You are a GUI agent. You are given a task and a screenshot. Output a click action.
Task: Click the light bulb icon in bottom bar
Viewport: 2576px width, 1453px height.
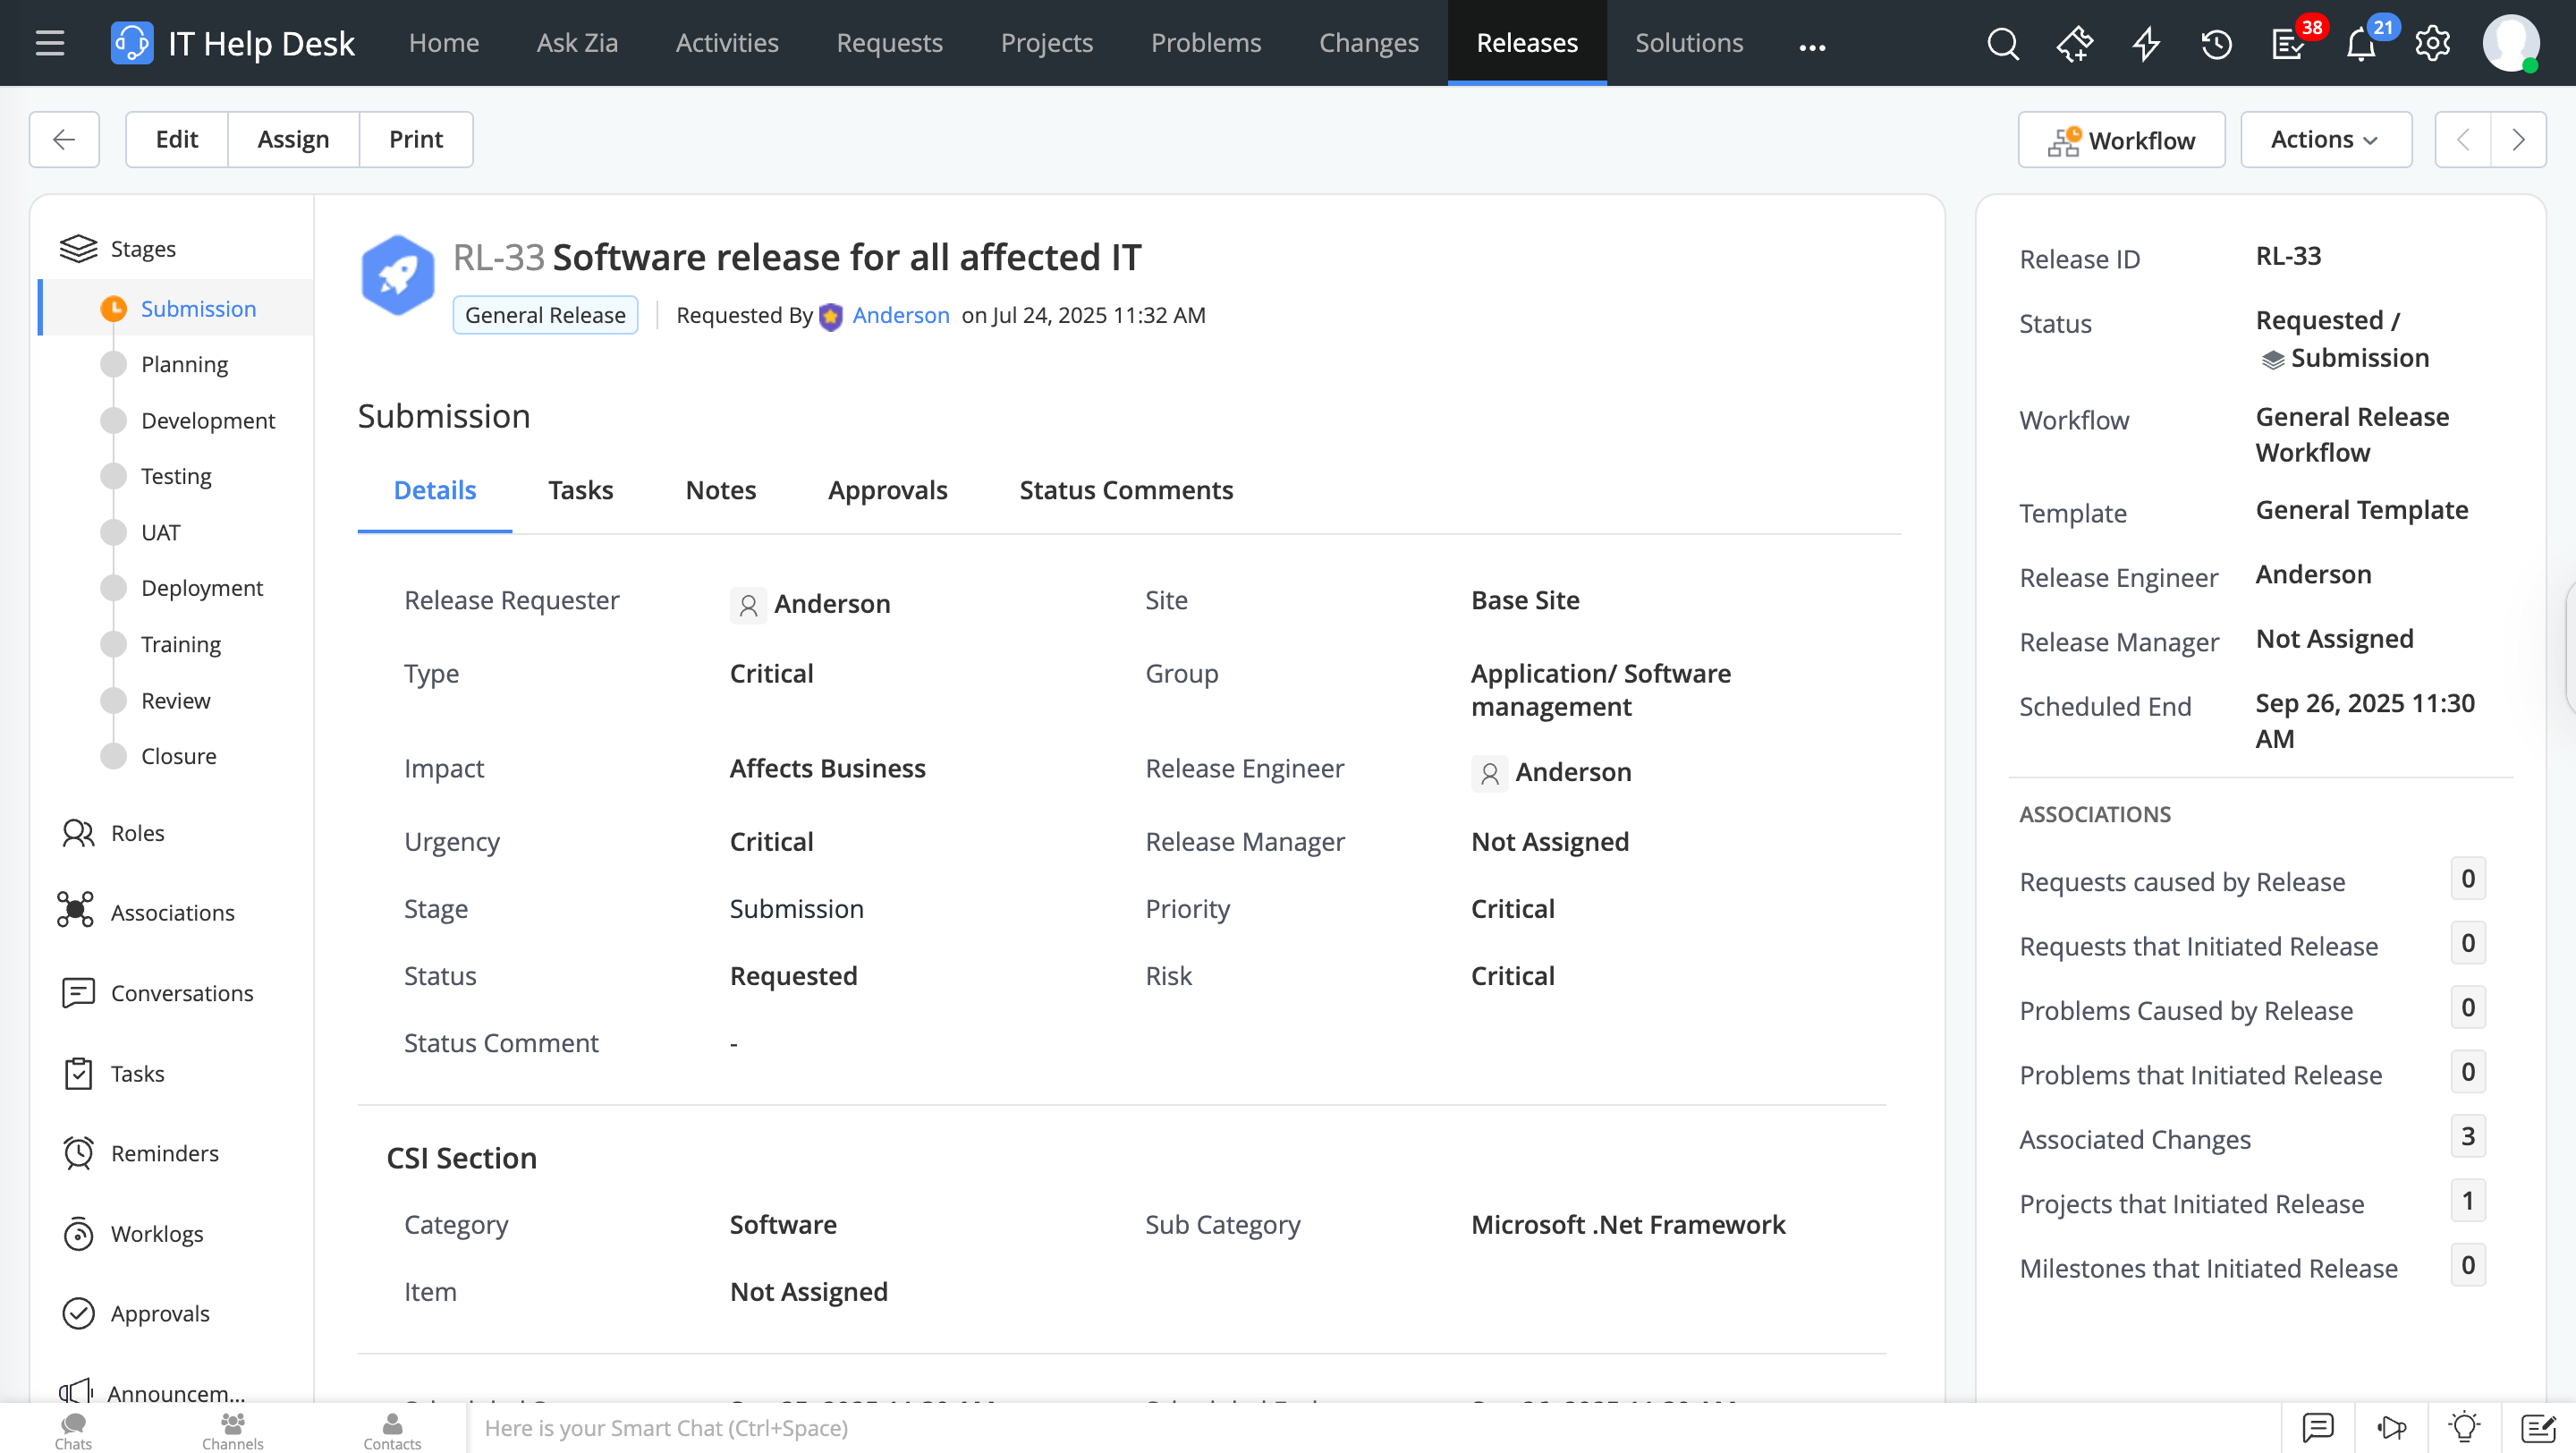pos(2464,1427)
